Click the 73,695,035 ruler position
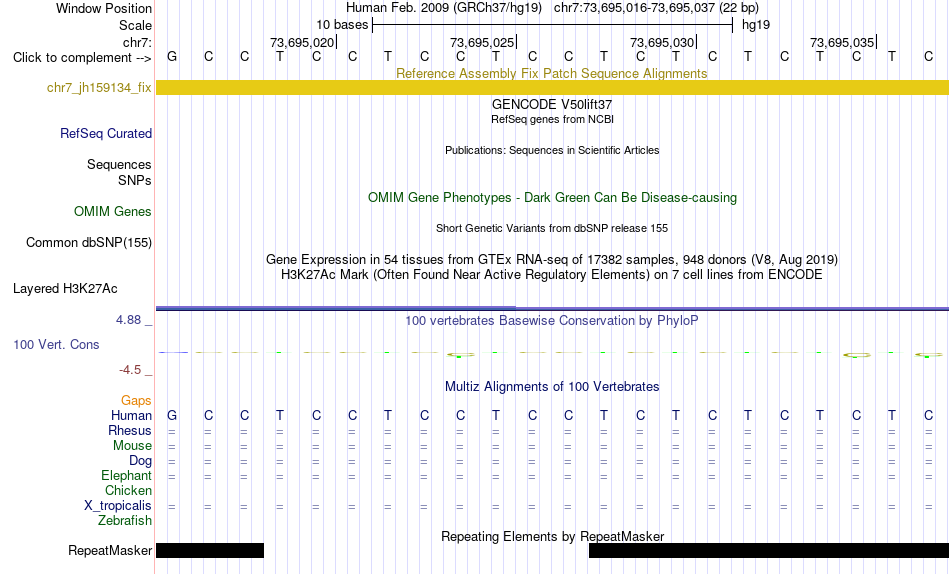This screenshot has height=574, width=950. [842, 42]
